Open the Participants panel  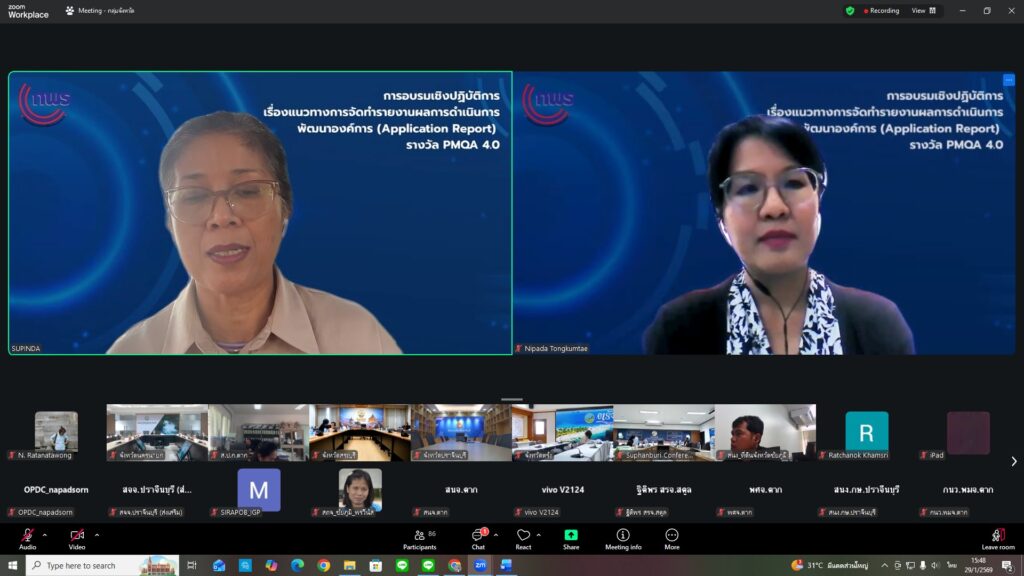click(x=419, y=539)
